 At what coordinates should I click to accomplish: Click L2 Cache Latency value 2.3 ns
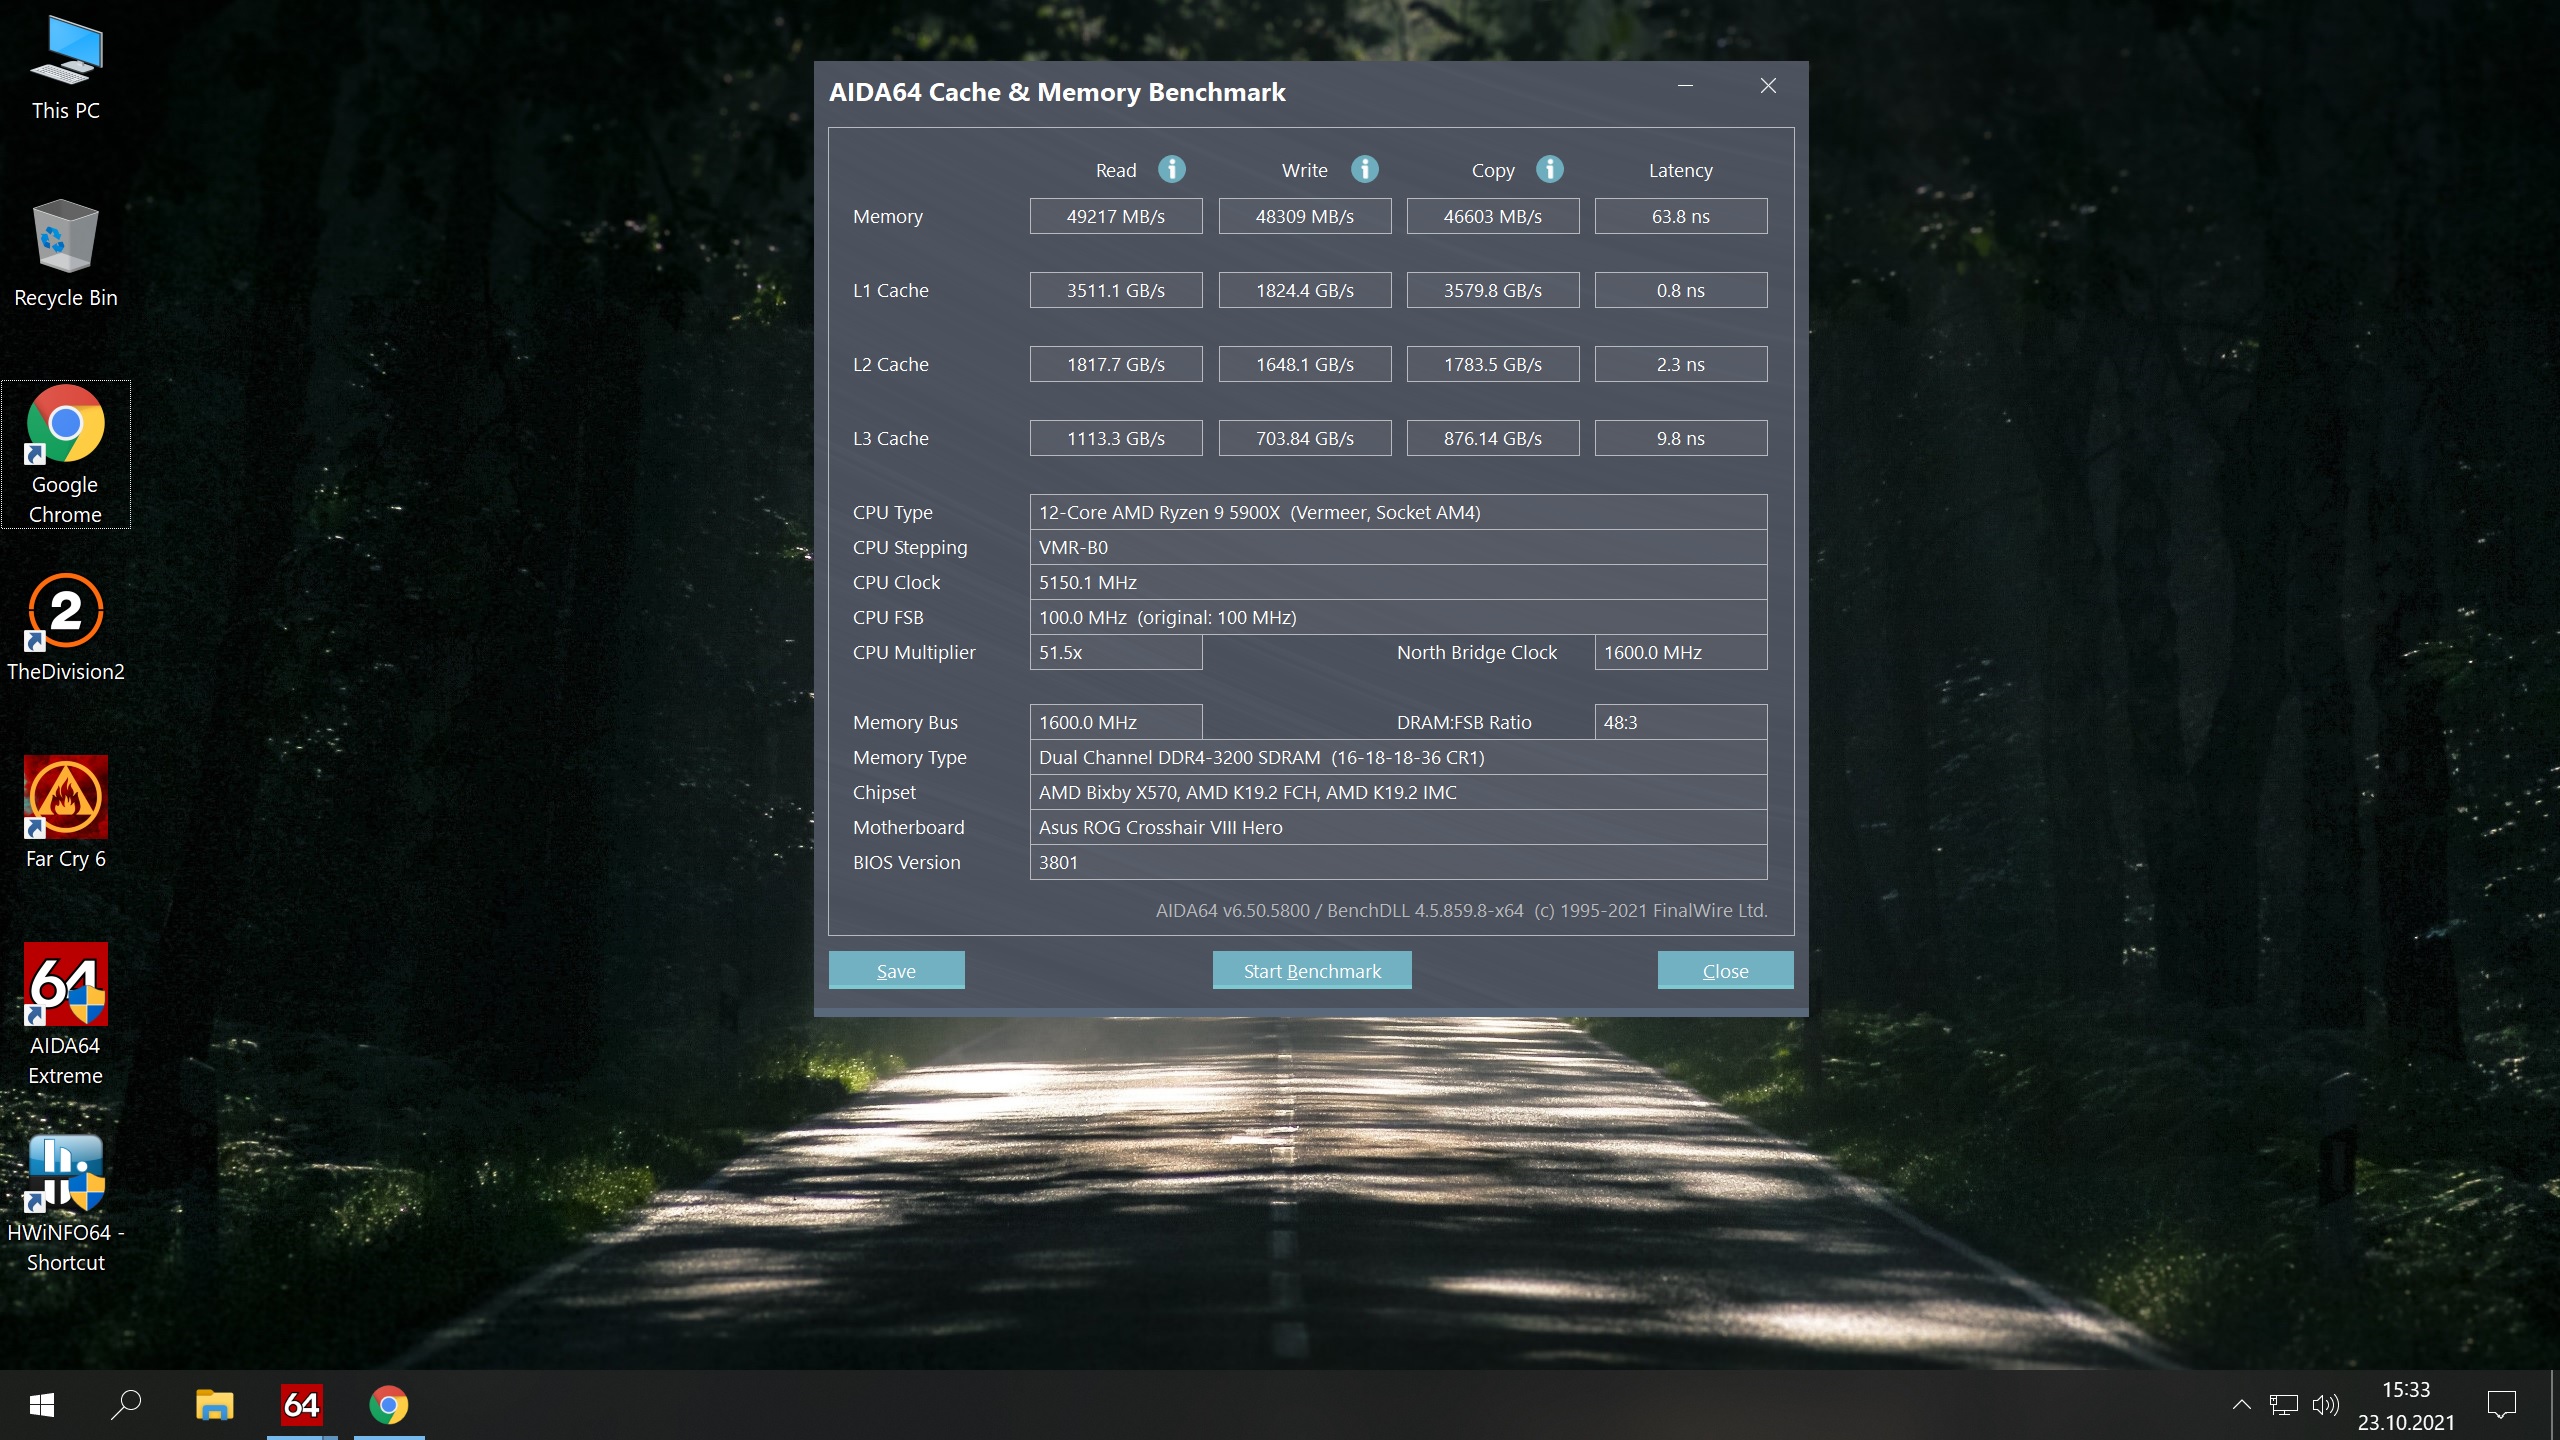click(1681, 364)
